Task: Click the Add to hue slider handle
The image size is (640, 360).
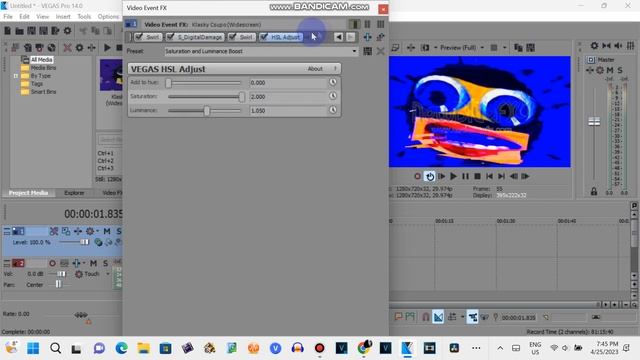Action: click(x=169, y=83)
